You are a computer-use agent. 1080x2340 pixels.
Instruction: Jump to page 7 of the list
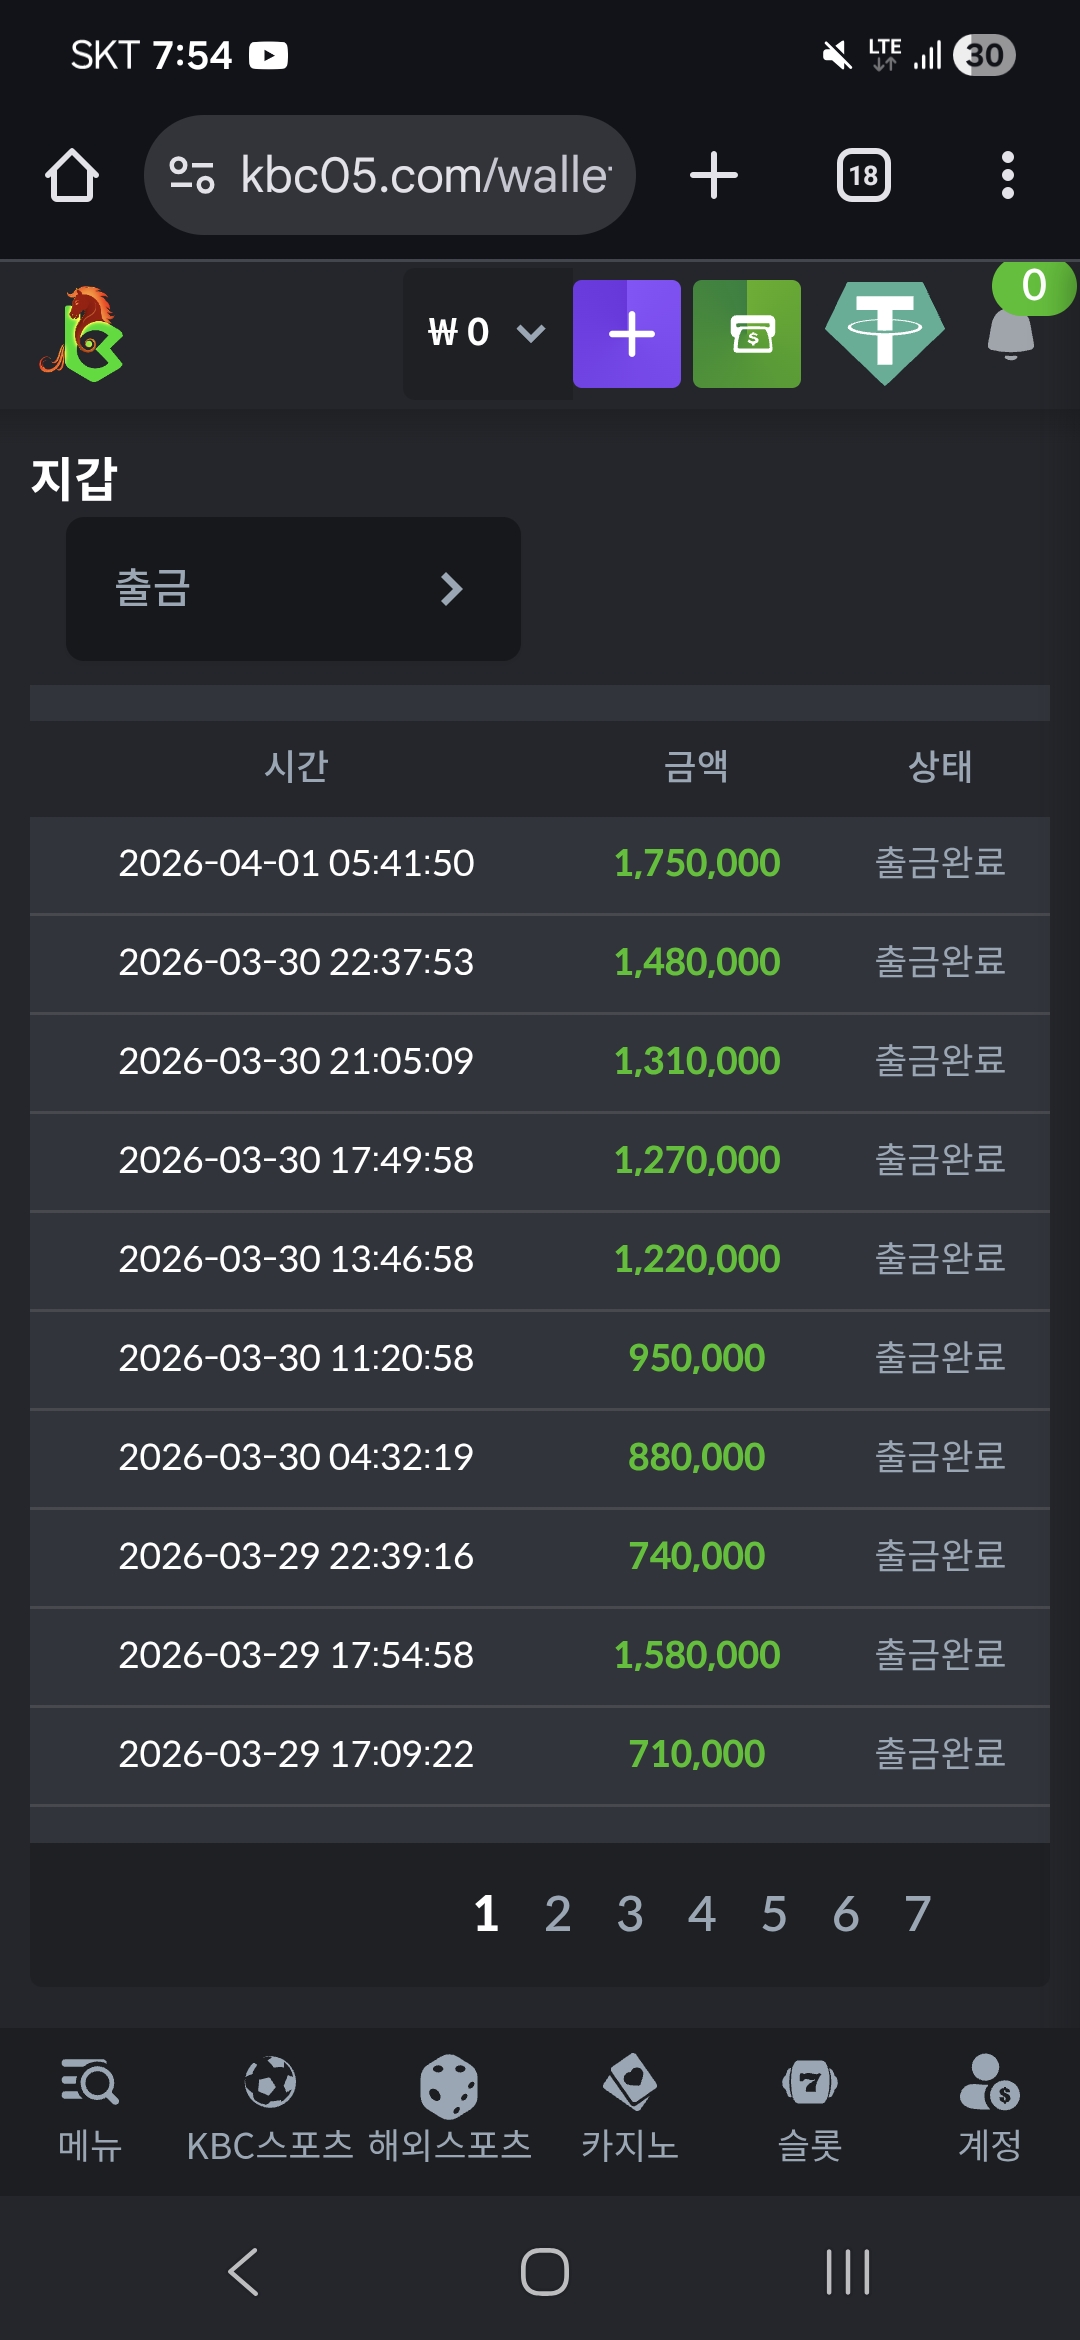click(x=918, y=1915)
